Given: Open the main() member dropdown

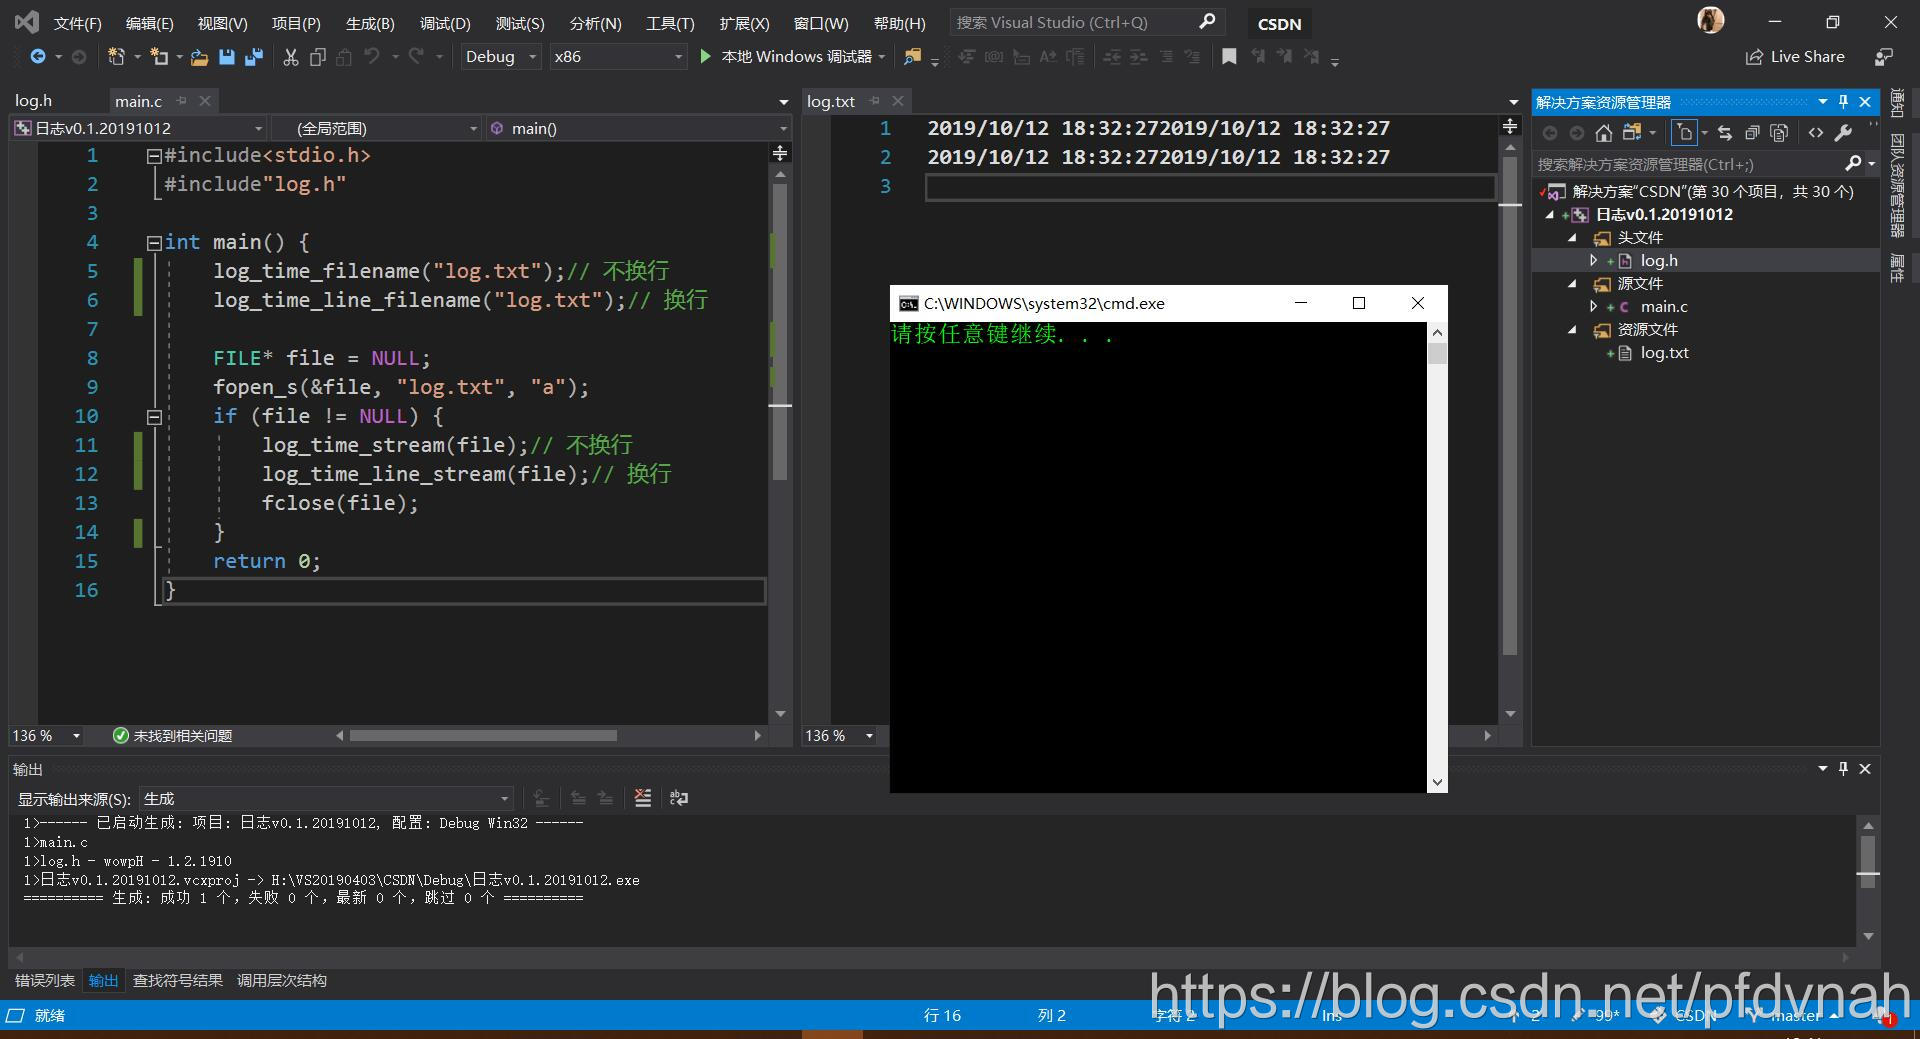Looking at the screenshot, I should [638, 128].
